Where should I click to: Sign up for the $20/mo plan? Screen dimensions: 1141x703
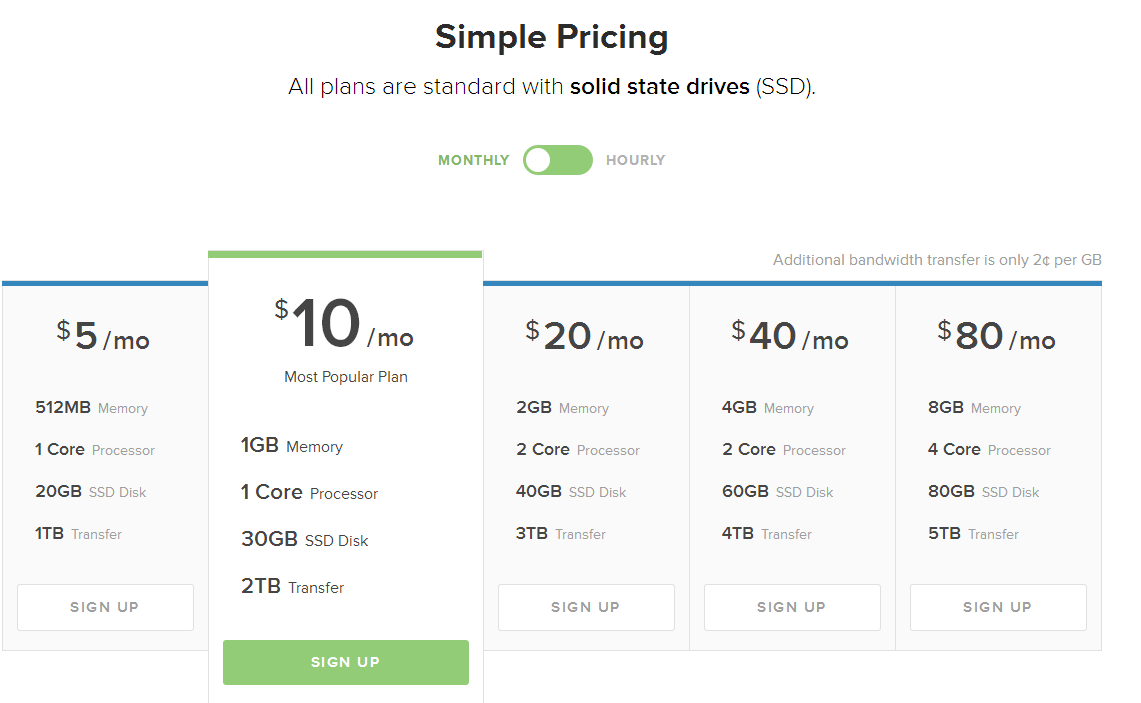(x=586, y=607)
